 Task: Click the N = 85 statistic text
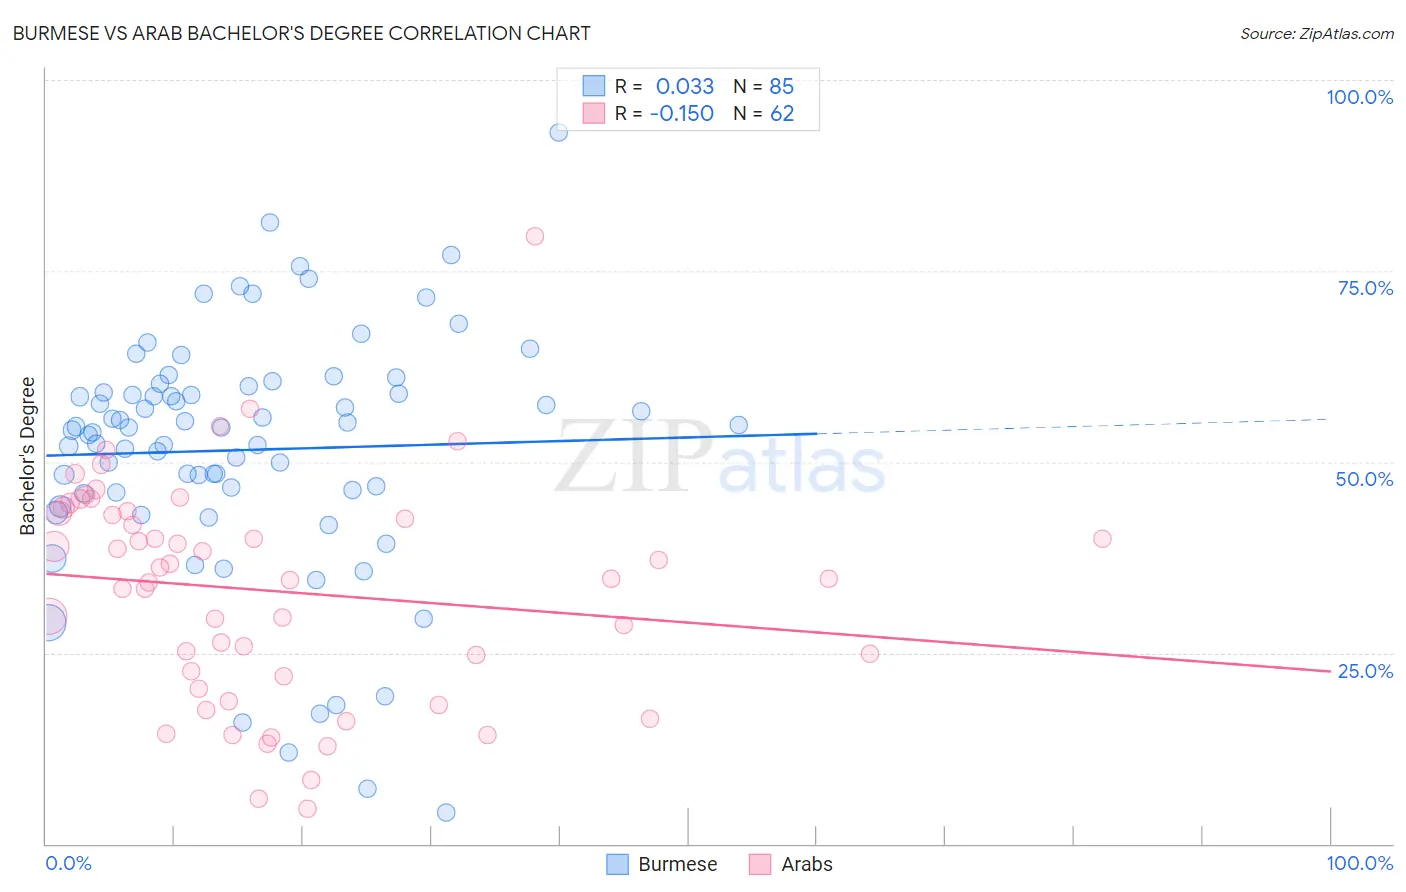[764, 86]
